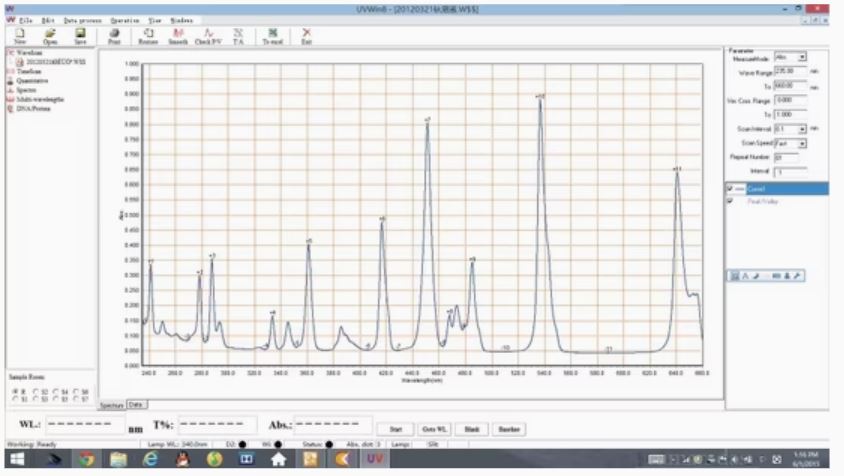This screenshot has width=844, height=476.
Task: Select sample room radio button S6
Action: pyautogui.click(x=76, y=391)
